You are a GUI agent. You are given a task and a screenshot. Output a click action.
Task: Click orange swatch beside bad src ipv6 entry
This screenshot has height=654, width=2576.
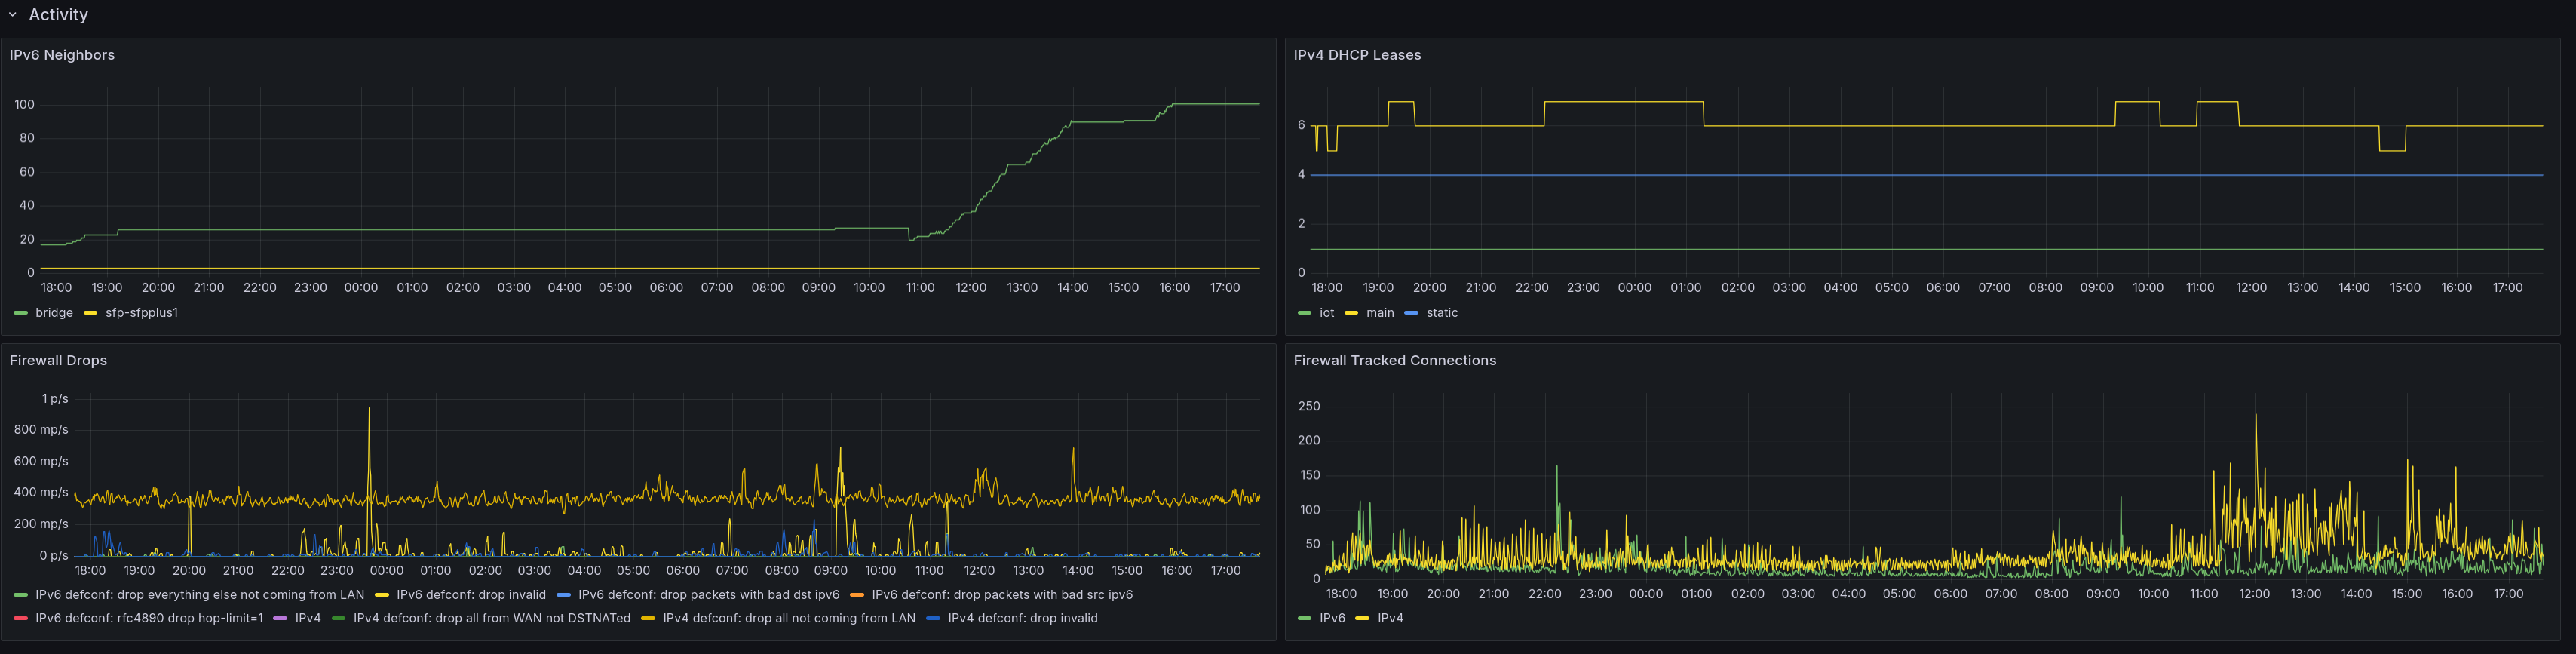857,595
